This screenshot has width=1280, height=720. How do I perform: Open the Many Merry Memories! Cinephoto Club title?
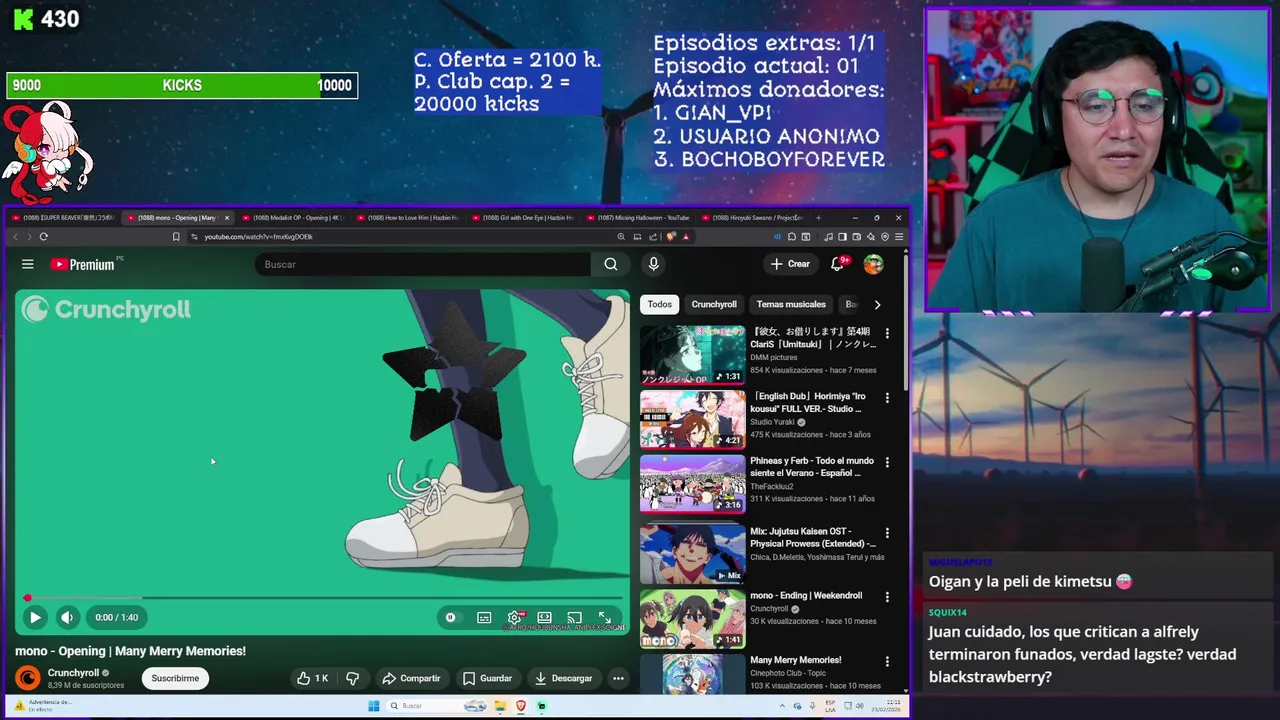click(x=795, y=660)
